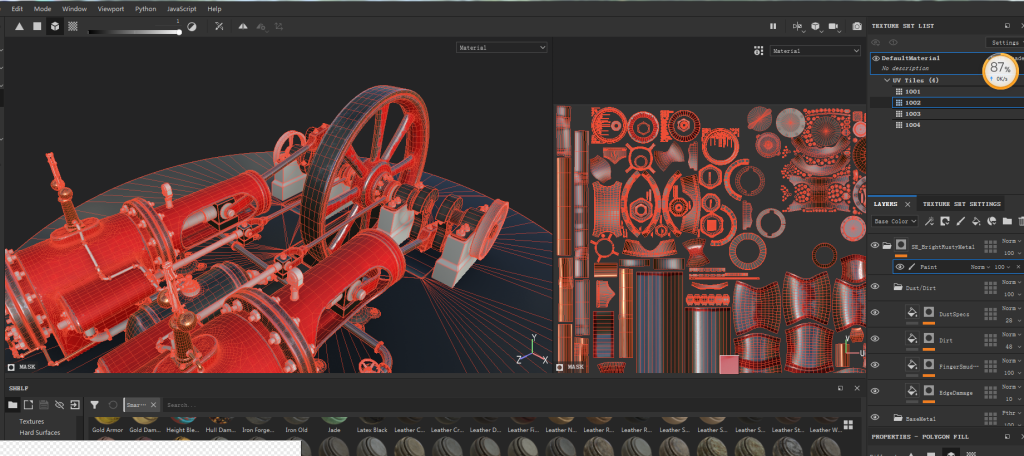This screenshot has height=456, width=1024.
Task: Toggle the symmetry icon in toolbar
Action: click(243, 27)
